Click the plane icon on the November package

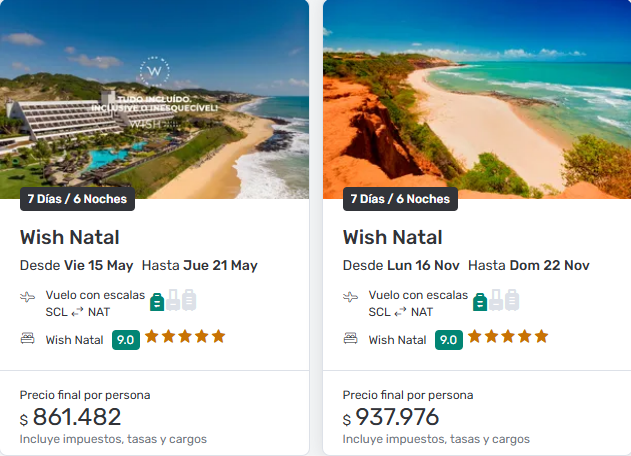click(x=351, y=297)
